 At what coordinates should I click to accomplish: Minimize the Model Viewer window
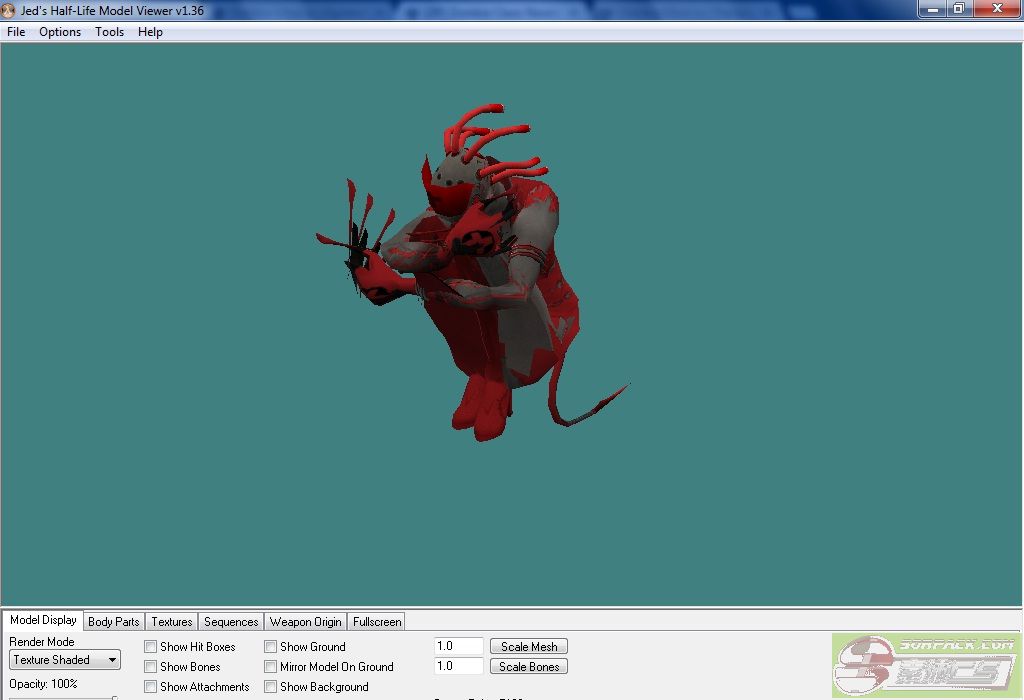pyautogui.click(x=933, y=9)
